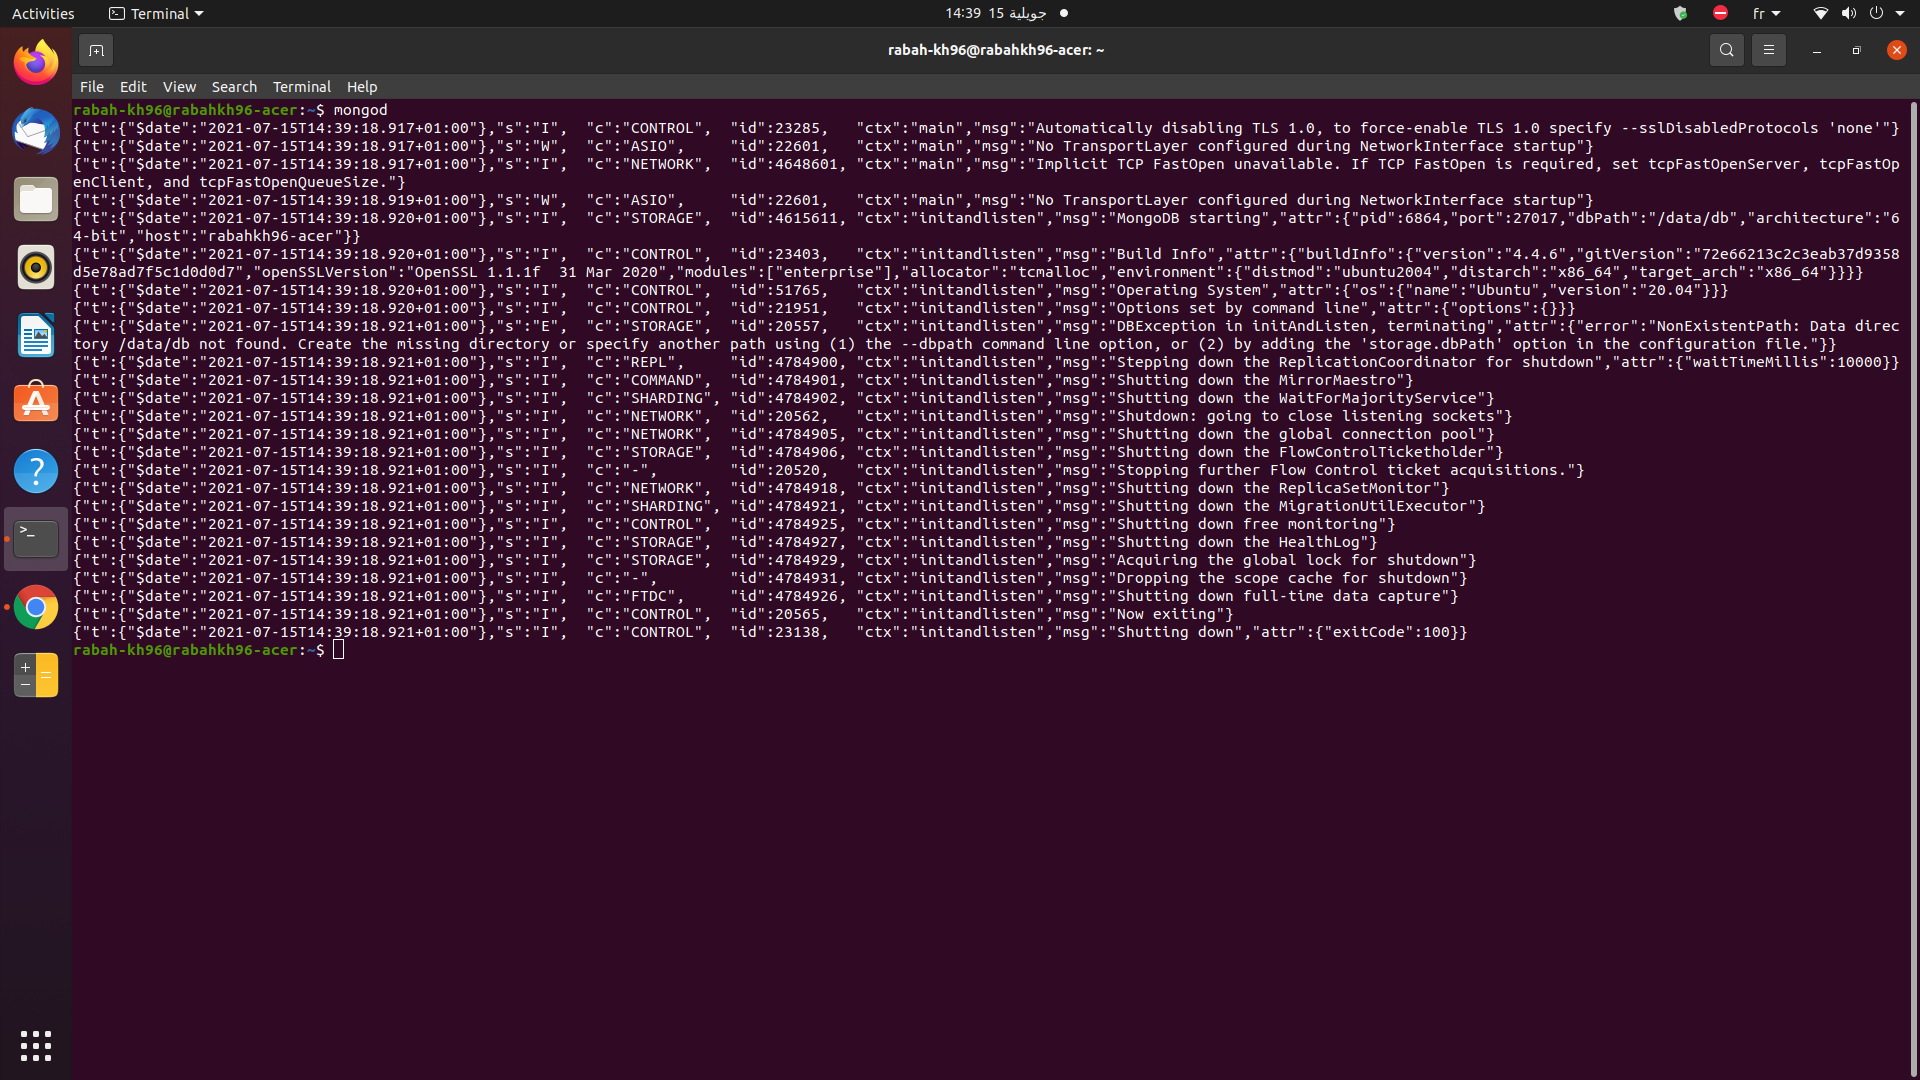Show Applications grid button
1920x1080 pixels.
pos(36,1046)
